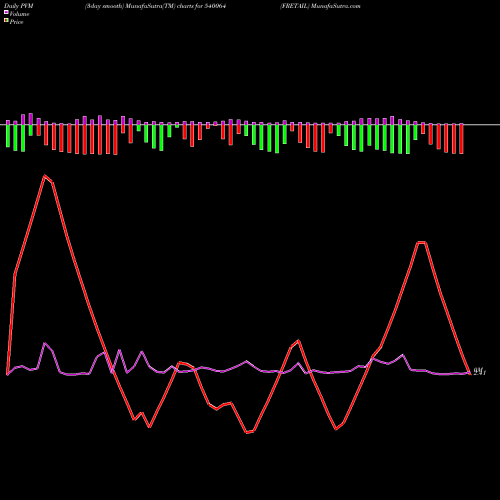Click the Price legend color swatch
Viewport: 500px width, 500px height.
6,21
